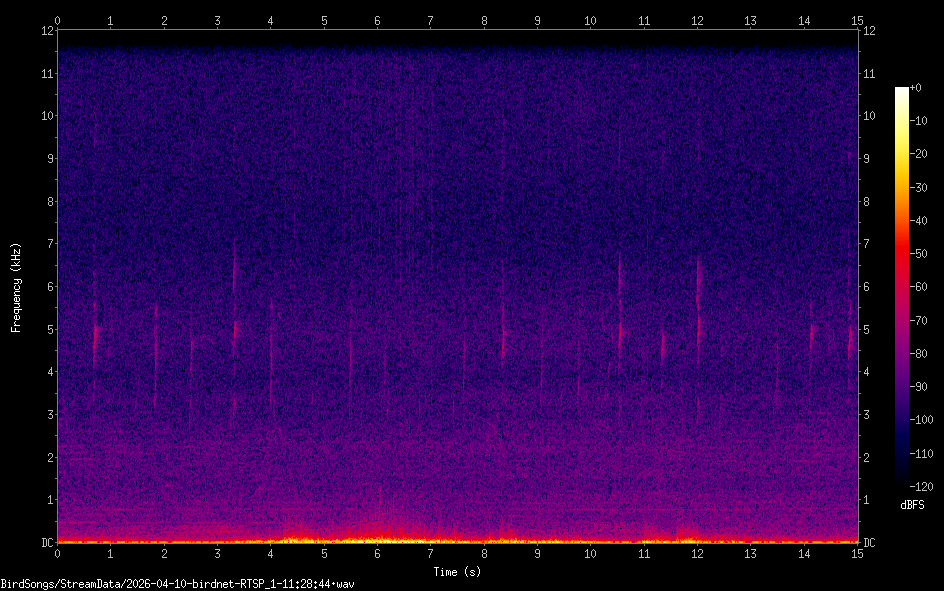Click the dBFS label under the color bar
Viewport: 944px width, 591px height.
911,505
